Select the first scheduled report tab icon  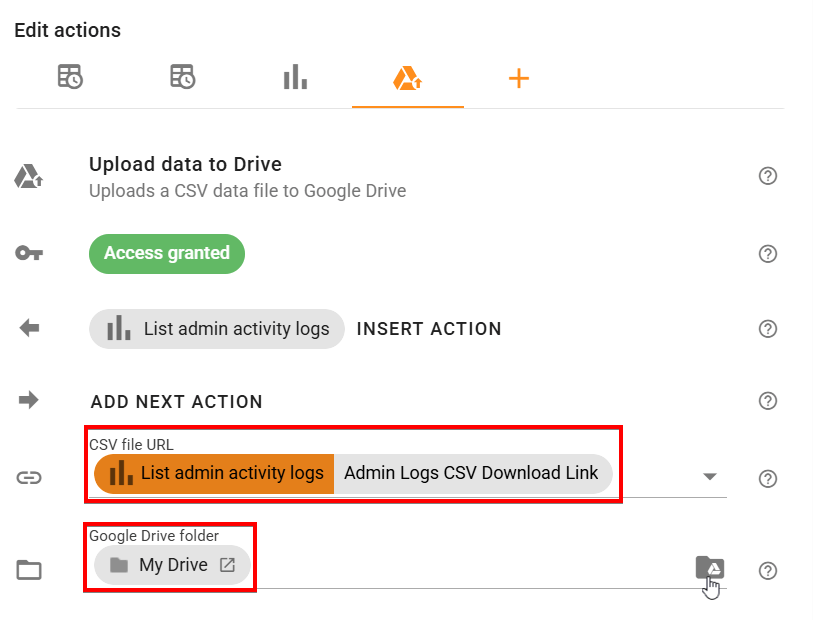[71, 76]
